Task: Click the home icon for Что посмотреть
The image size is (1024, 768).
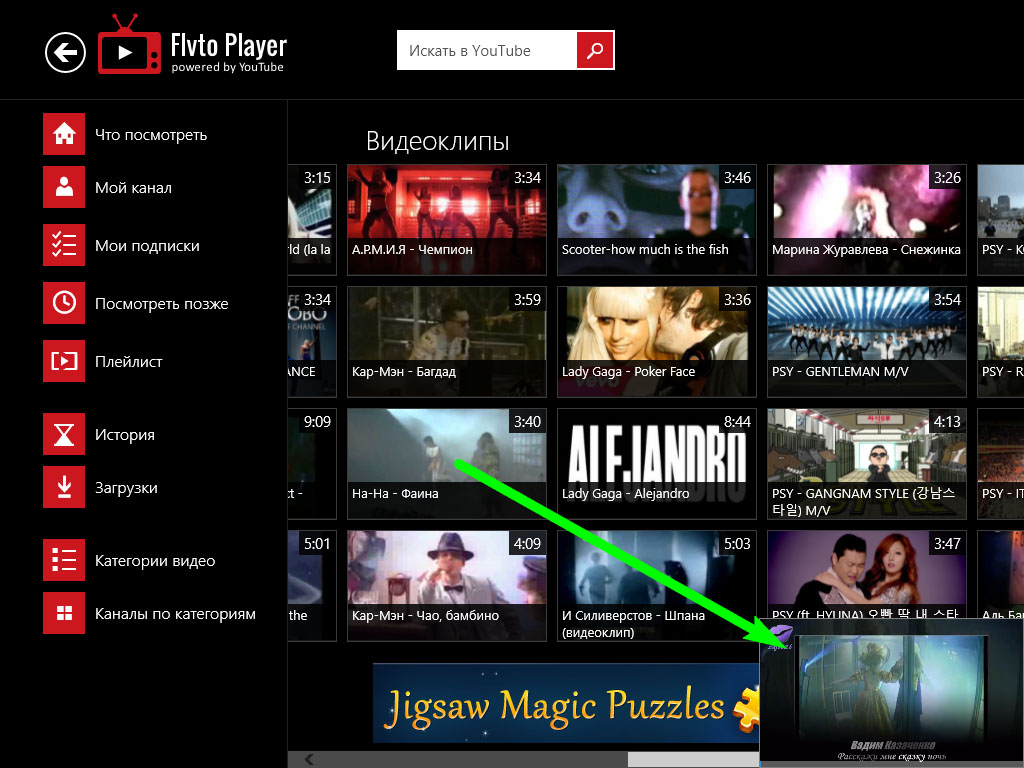Action: (x=64, y=134)
